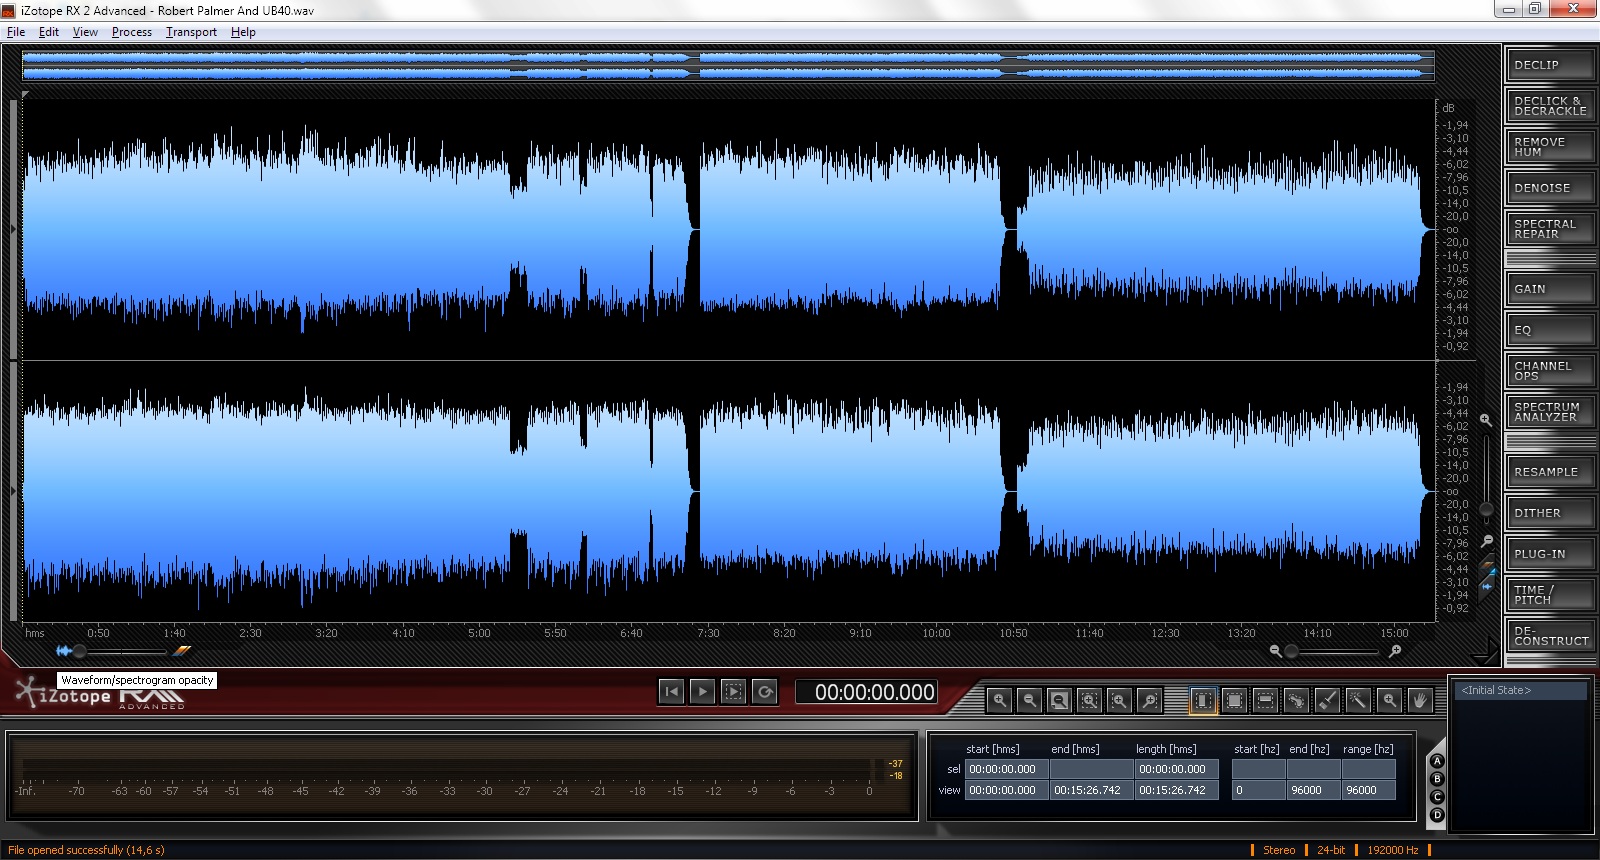This screenshot has width=1600, height=860.
Task: Select the lasso selection tool
Action: coord(1296,701)
